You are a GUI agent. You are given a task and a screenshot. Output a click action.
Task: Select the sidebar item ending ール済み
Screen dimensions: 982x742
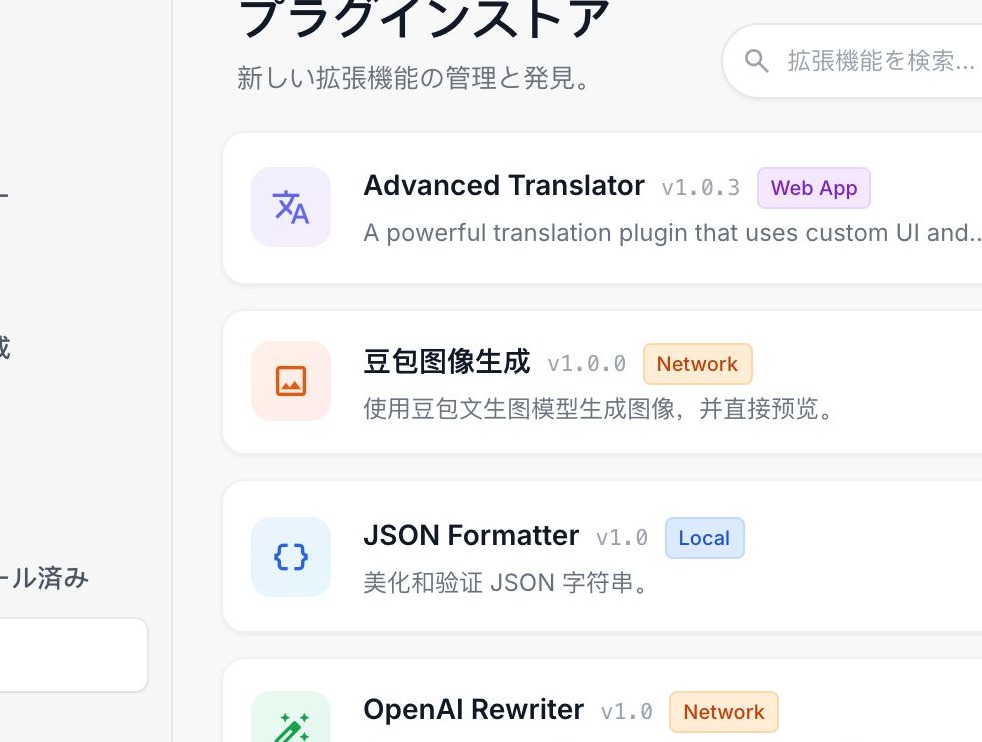[44, 578]
